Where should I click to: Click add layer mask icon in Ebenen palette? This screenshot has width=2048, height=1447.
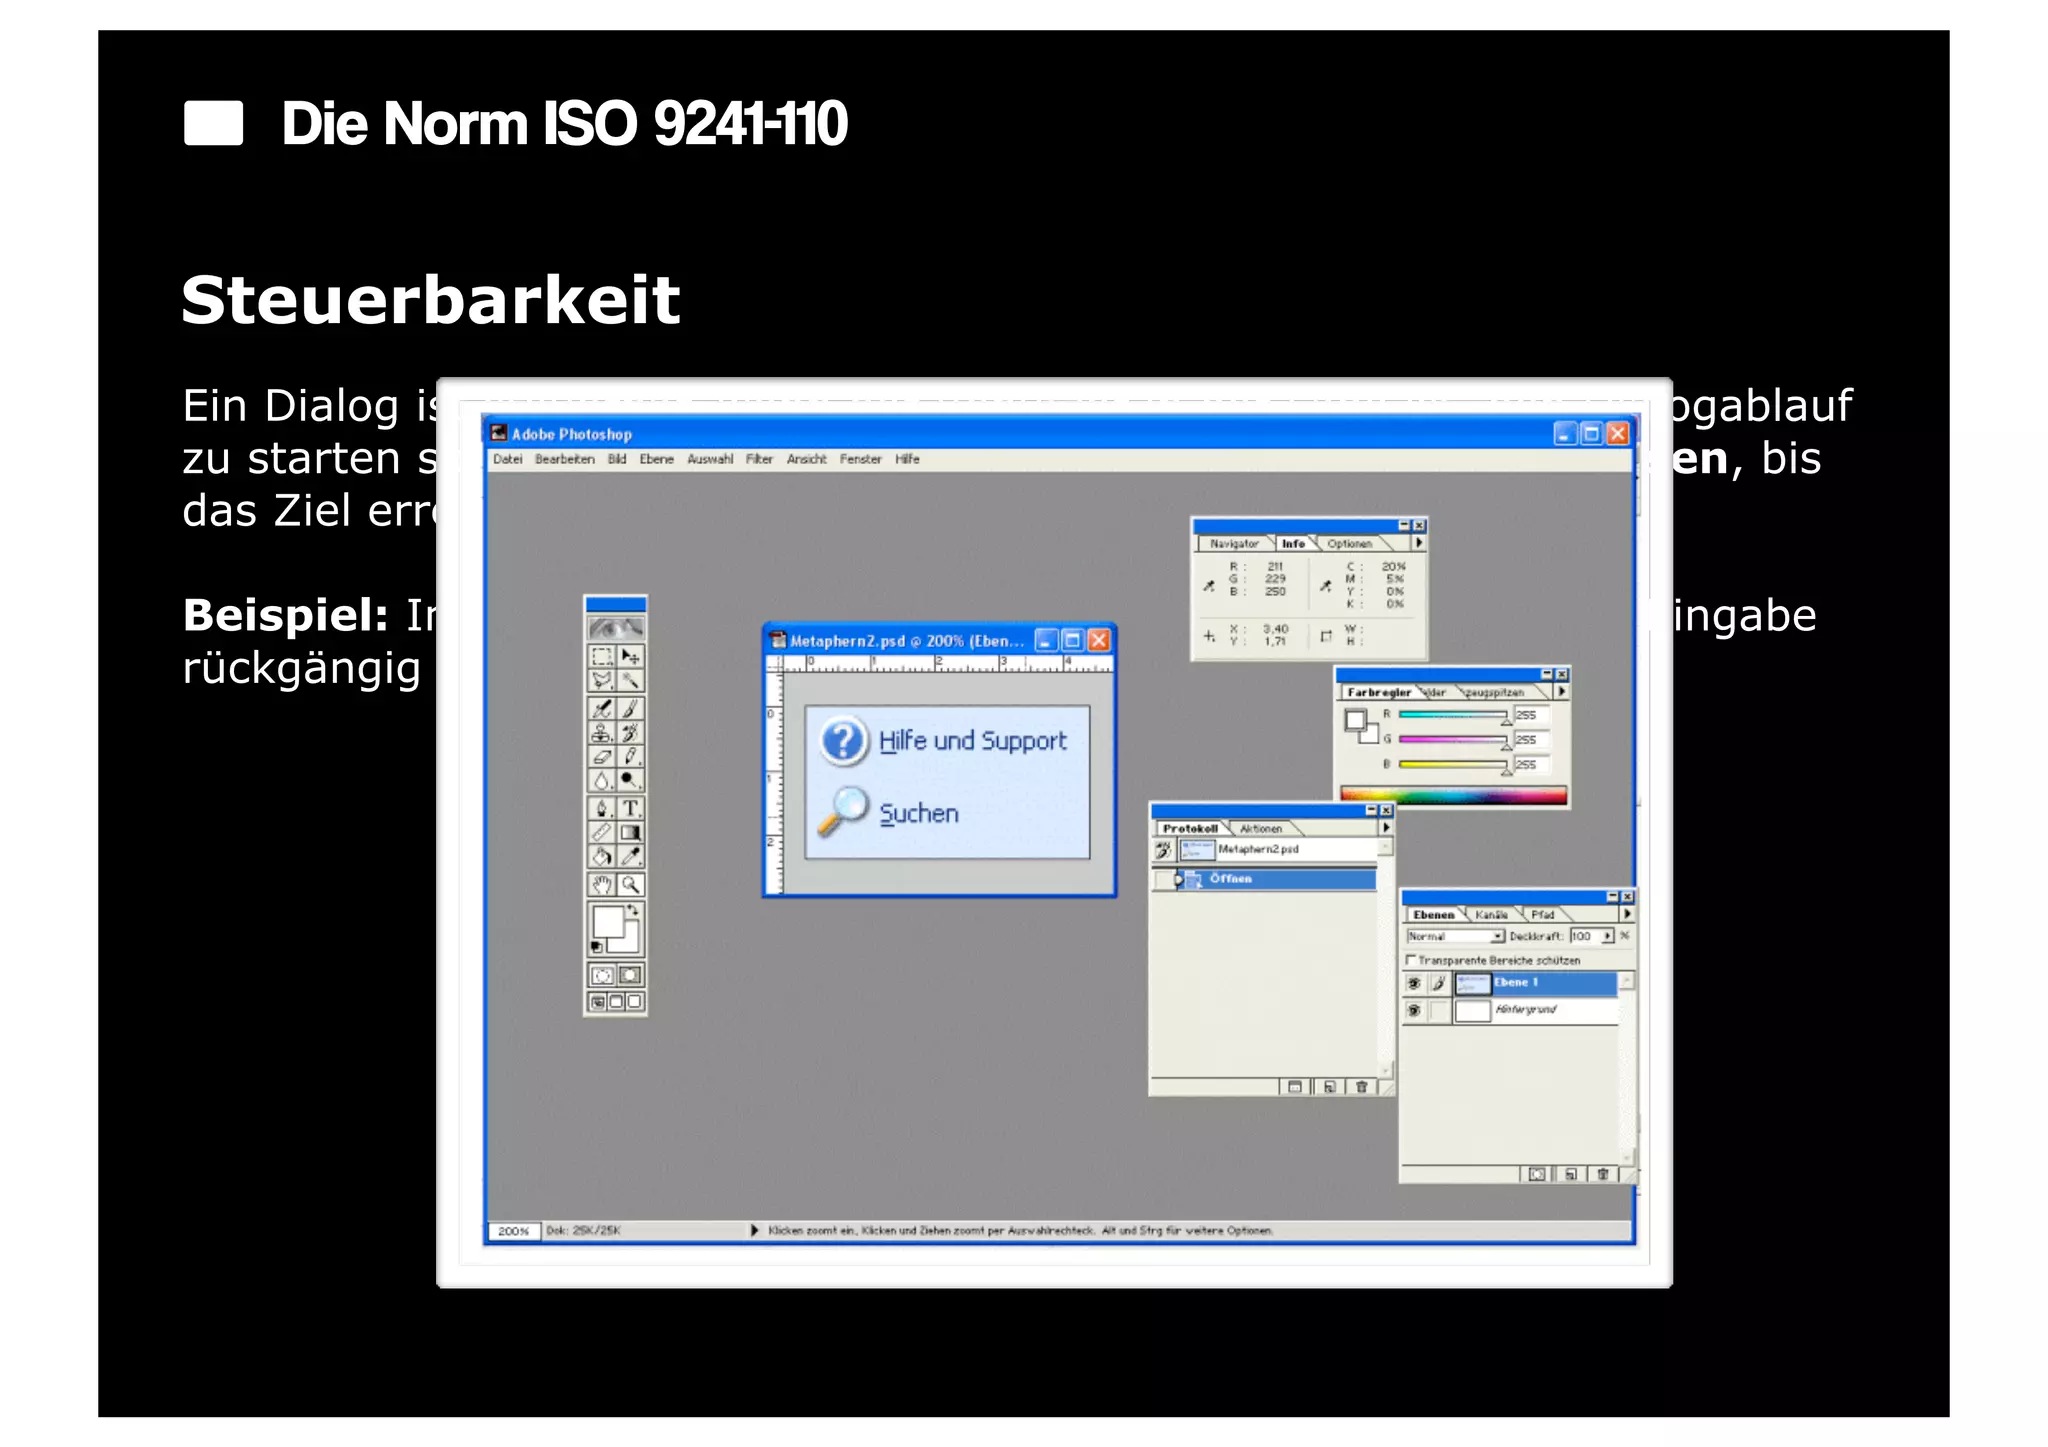click(1537, 1174)
